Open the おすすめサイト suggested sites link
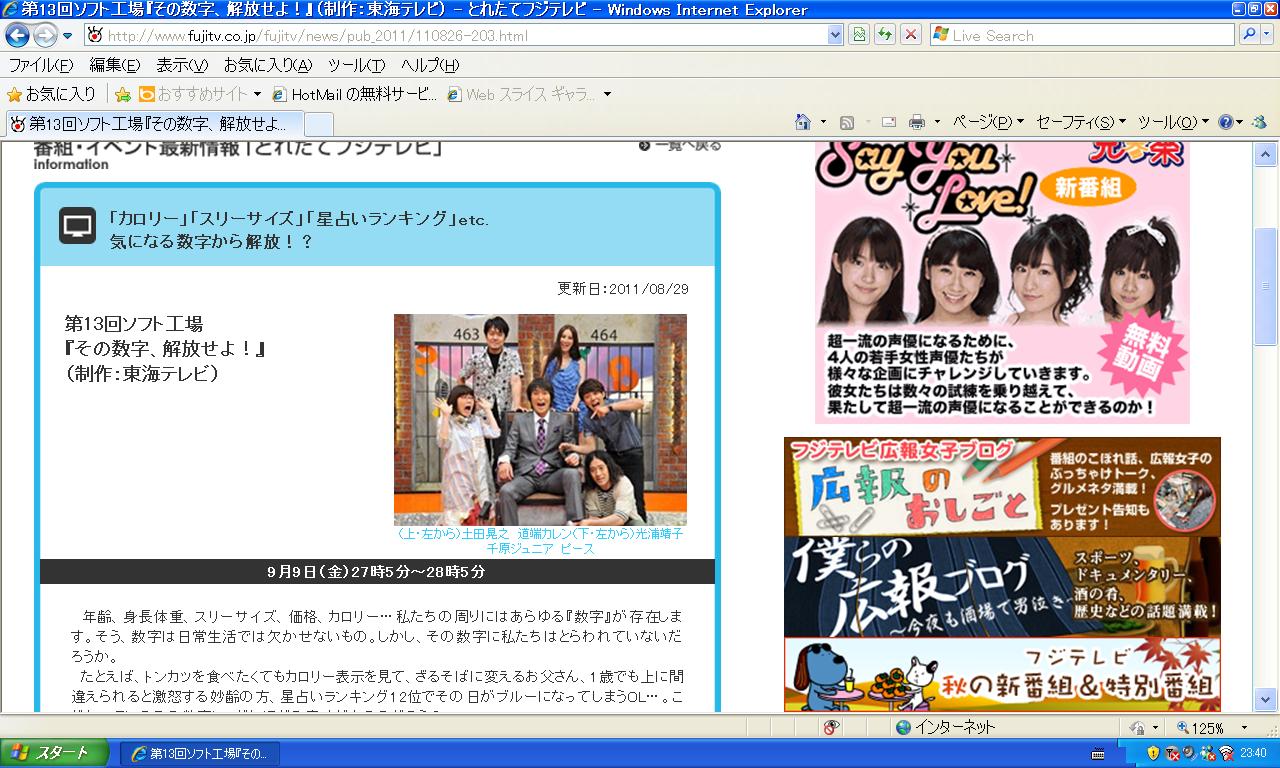 (x=194, y=95)
